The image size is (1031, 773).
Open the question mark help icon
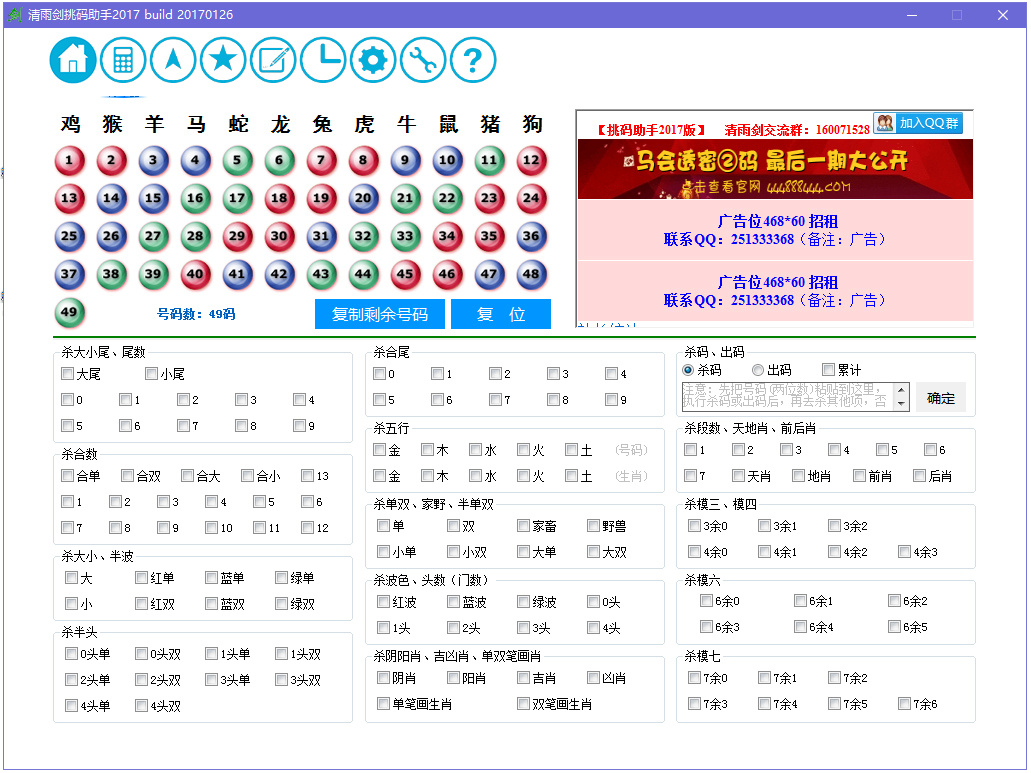point(473,60)
